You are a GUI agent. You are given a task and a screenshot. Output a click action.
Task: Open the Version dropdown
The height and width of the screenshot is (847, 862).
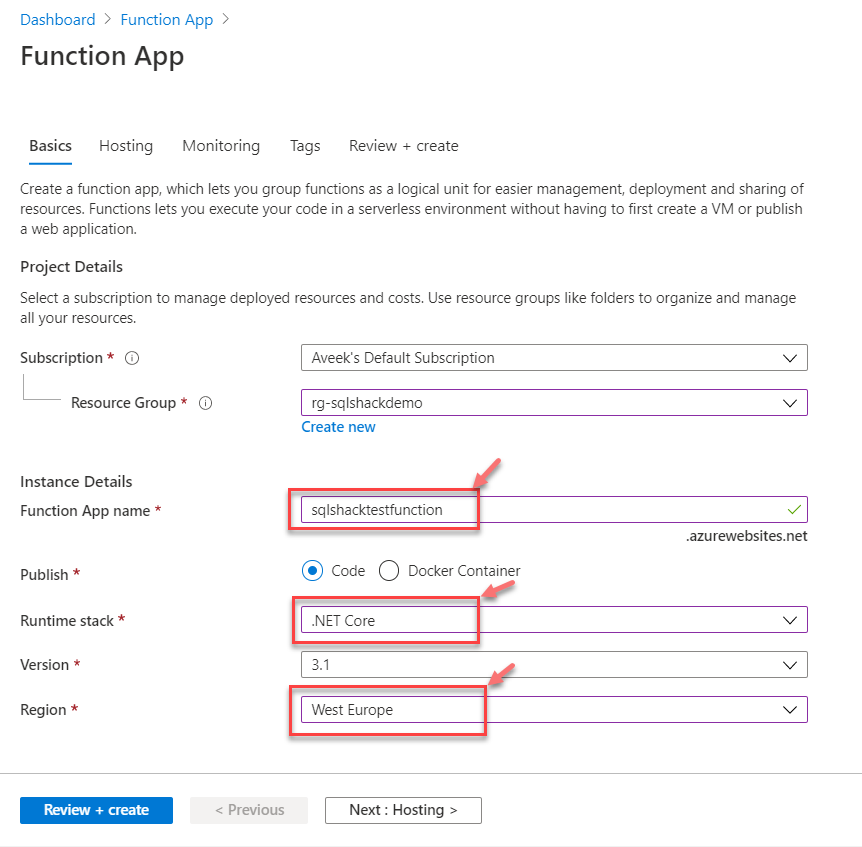point(554,664)
